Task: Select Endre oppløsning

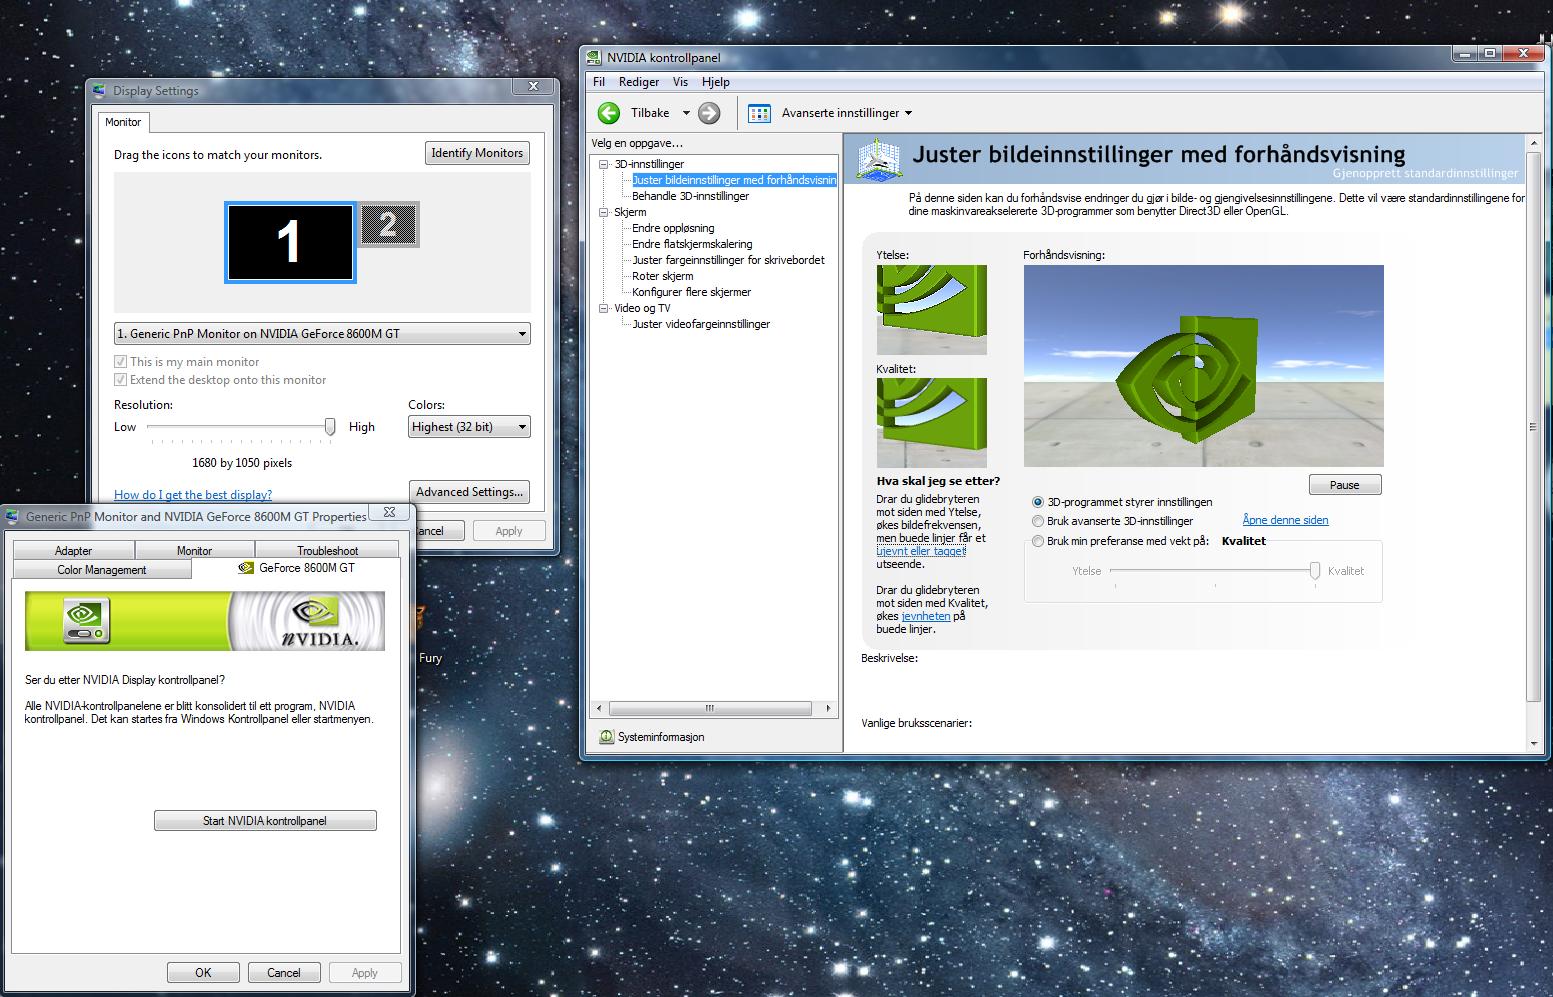Action: tap(673, 228)
